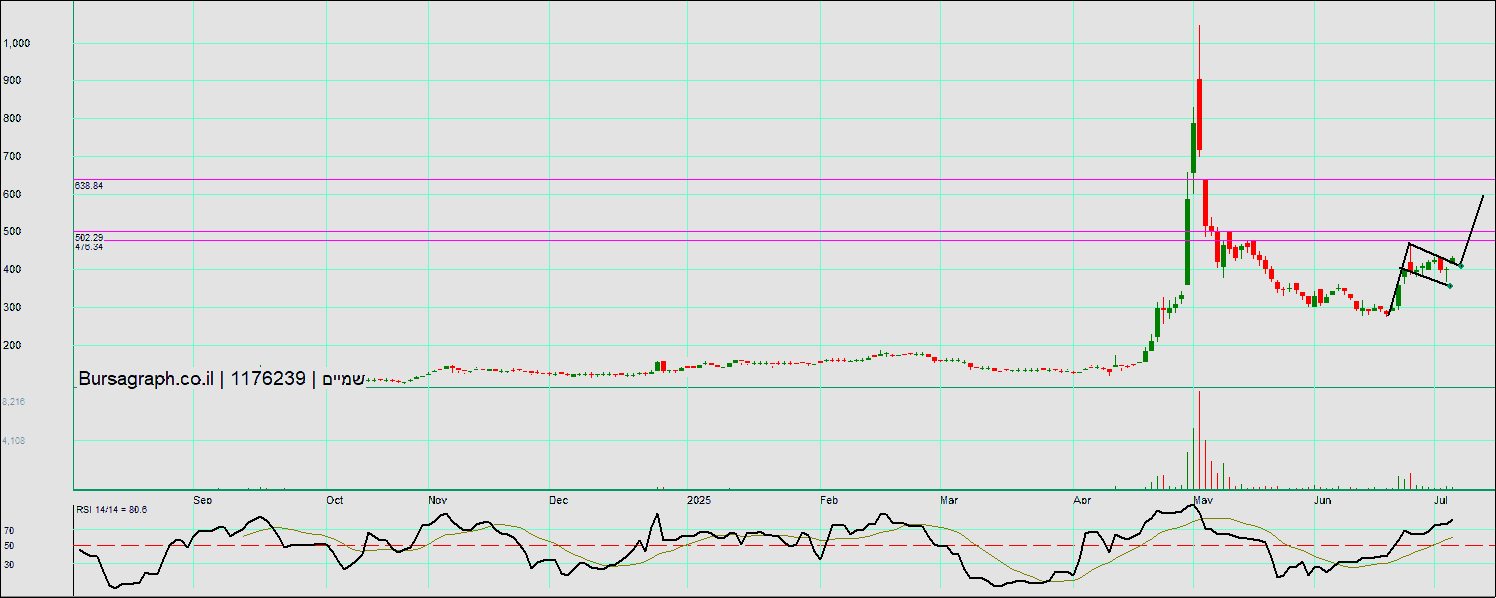The width and height of the screenshot is (1496, 598).
Task: Click the tallest red volume bar
Action: tap(1199, 440)
